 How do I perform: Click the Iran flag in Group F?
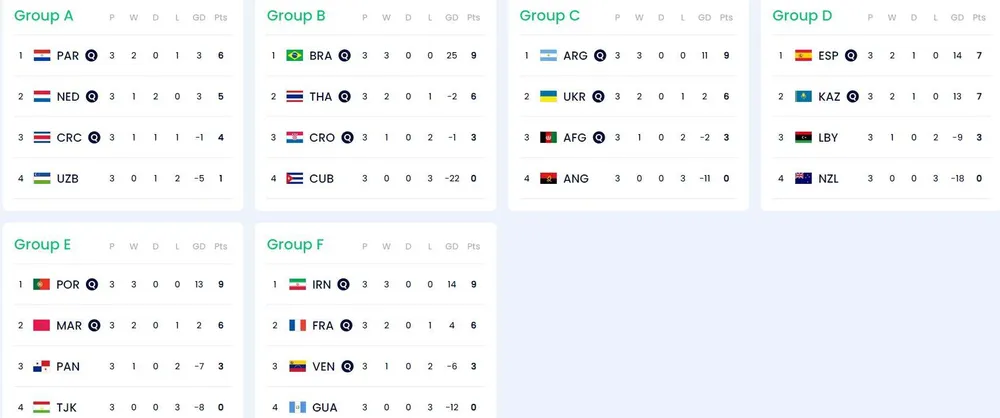[297, 284]
